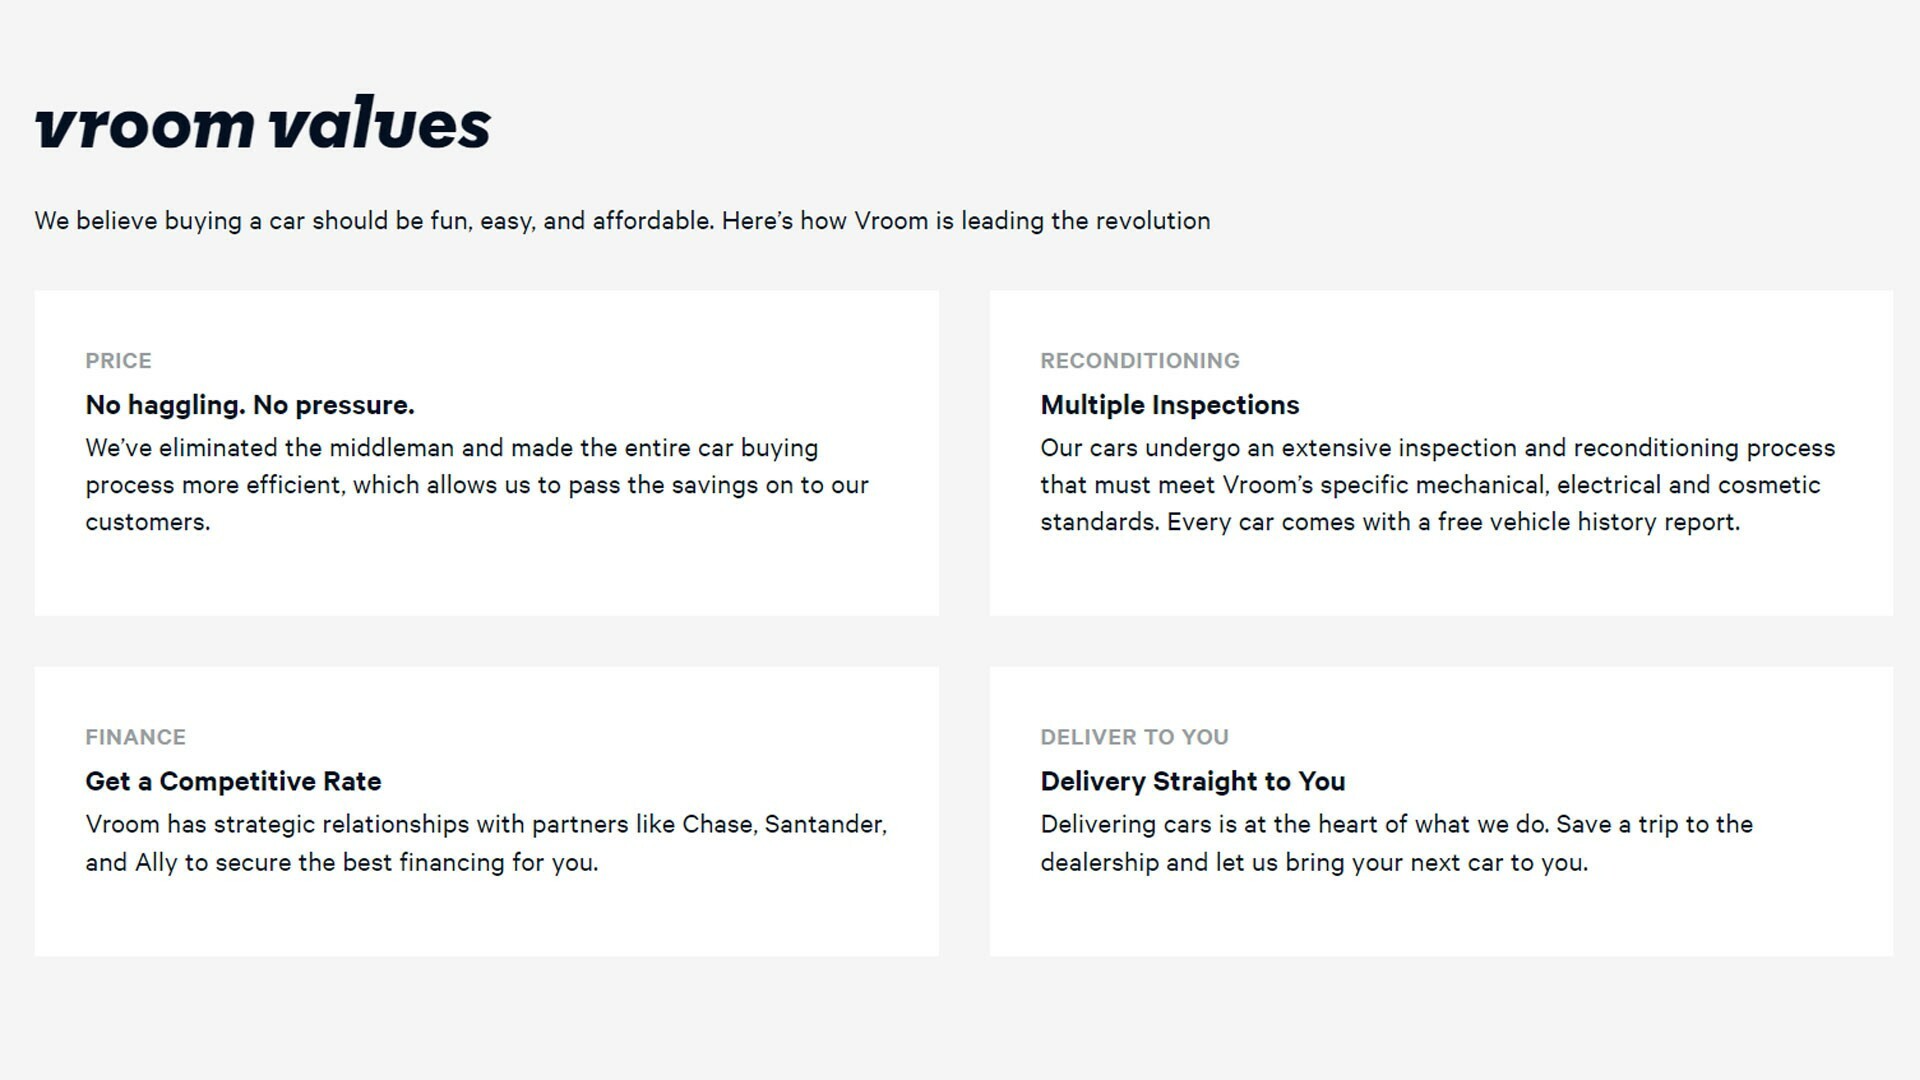The width and height of the screenshot is (1920, 1080).
Task: Select the DELIVER TO YOU category label
Action: [1134, 737]
